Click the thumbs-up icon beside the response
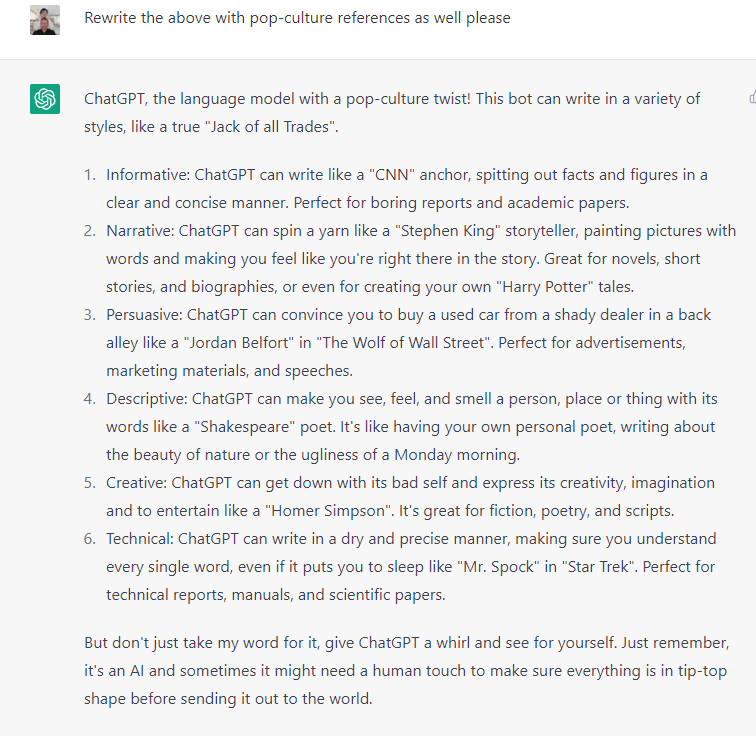This screenshot has height=736, width=756. (x=753, y=97)
